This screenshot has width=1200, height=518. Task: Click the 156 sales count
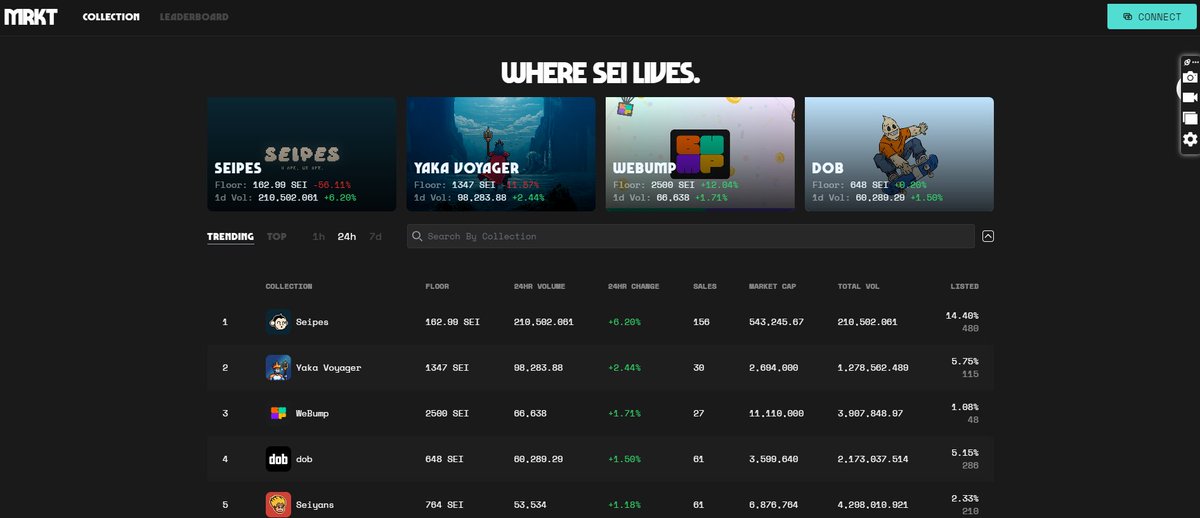click(701, 322)
